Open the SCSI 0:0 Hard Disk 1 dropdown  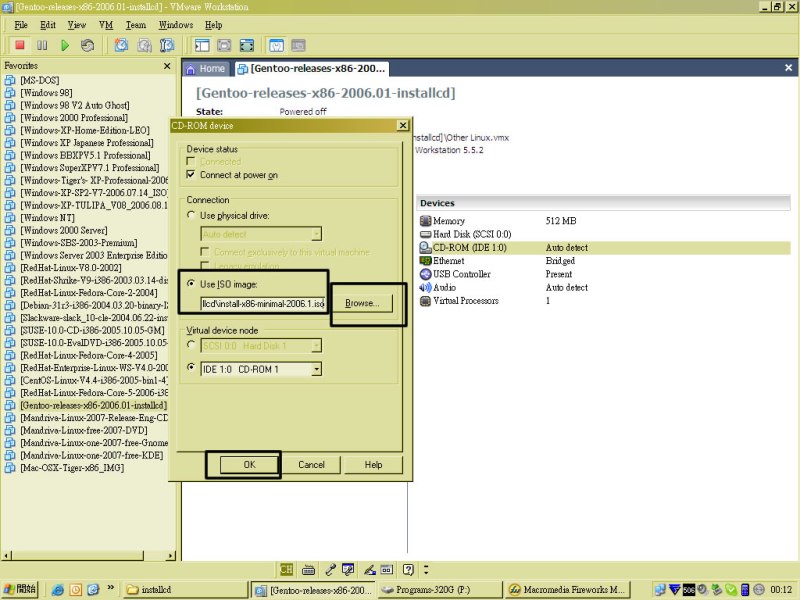tap(316, 345)
